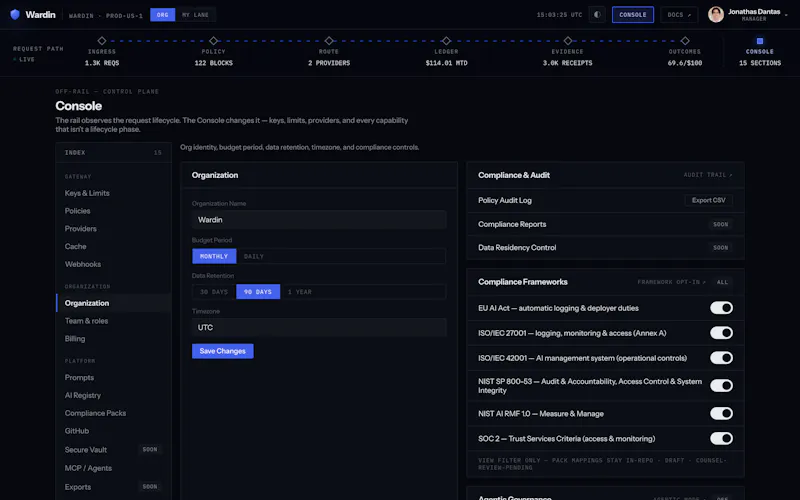This screenshot has width=800, height=500.
Task: Open Webhooks in sidebar index
Action: (83, 264)
